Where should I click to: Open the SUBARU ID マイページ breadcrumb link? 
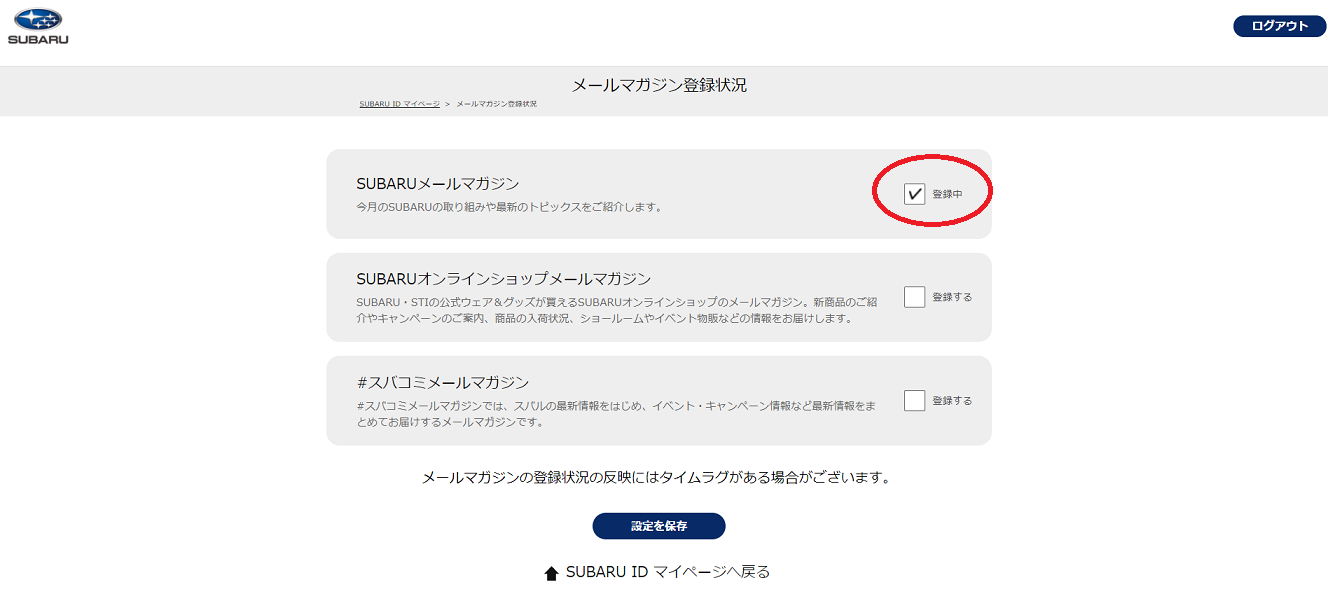tap(399, 104)
